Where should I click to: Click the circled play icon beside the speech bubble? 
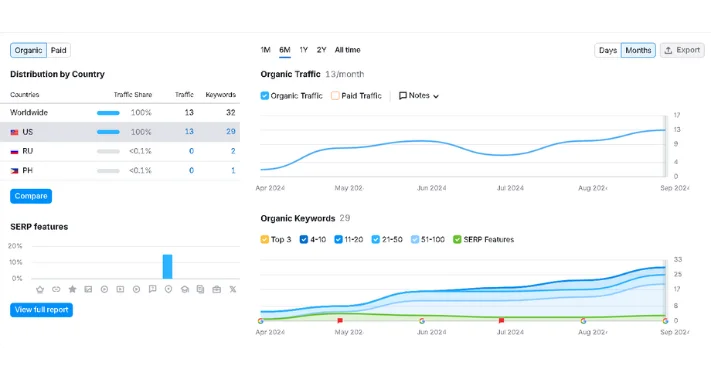[x=136, y=289]
